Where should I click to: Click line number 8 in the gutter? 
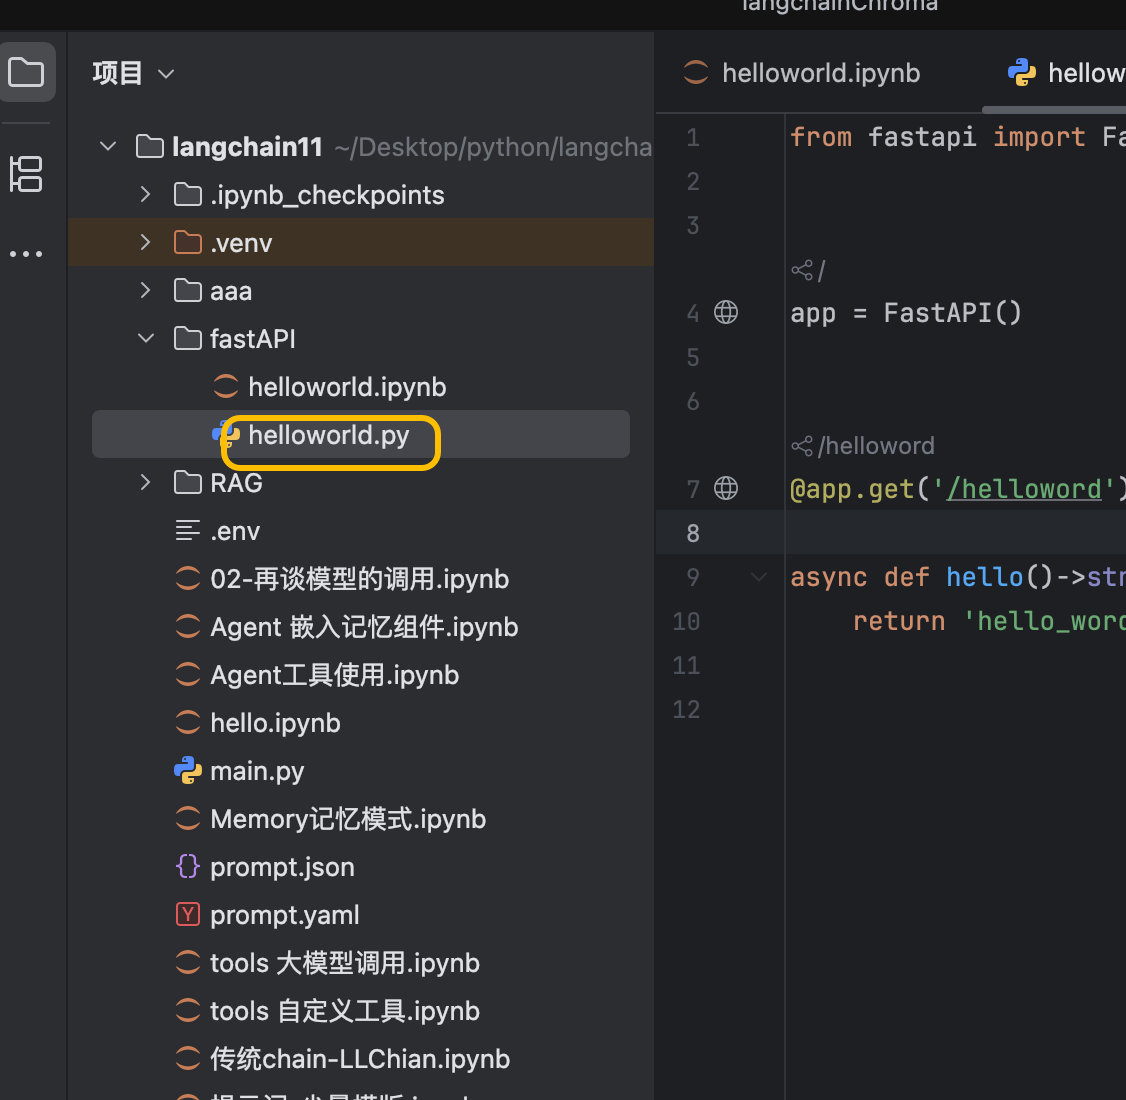coord(692,533)
